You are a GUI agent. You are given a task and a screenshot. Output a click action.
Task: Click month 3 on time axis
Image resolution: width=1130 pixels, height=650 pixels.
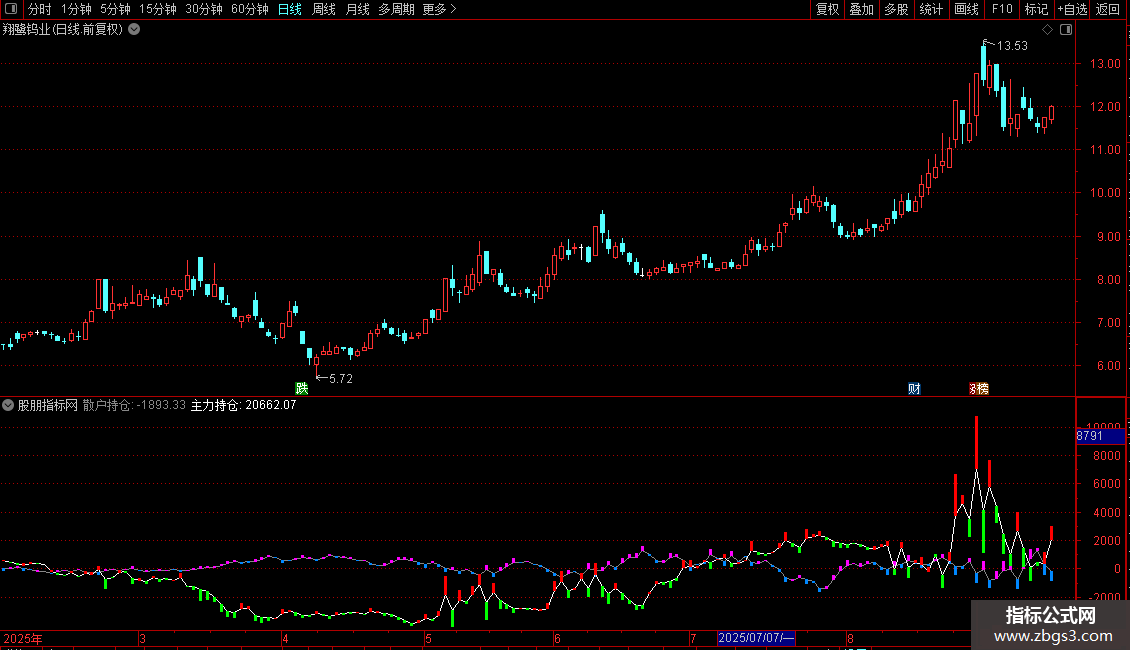point(143,638)
